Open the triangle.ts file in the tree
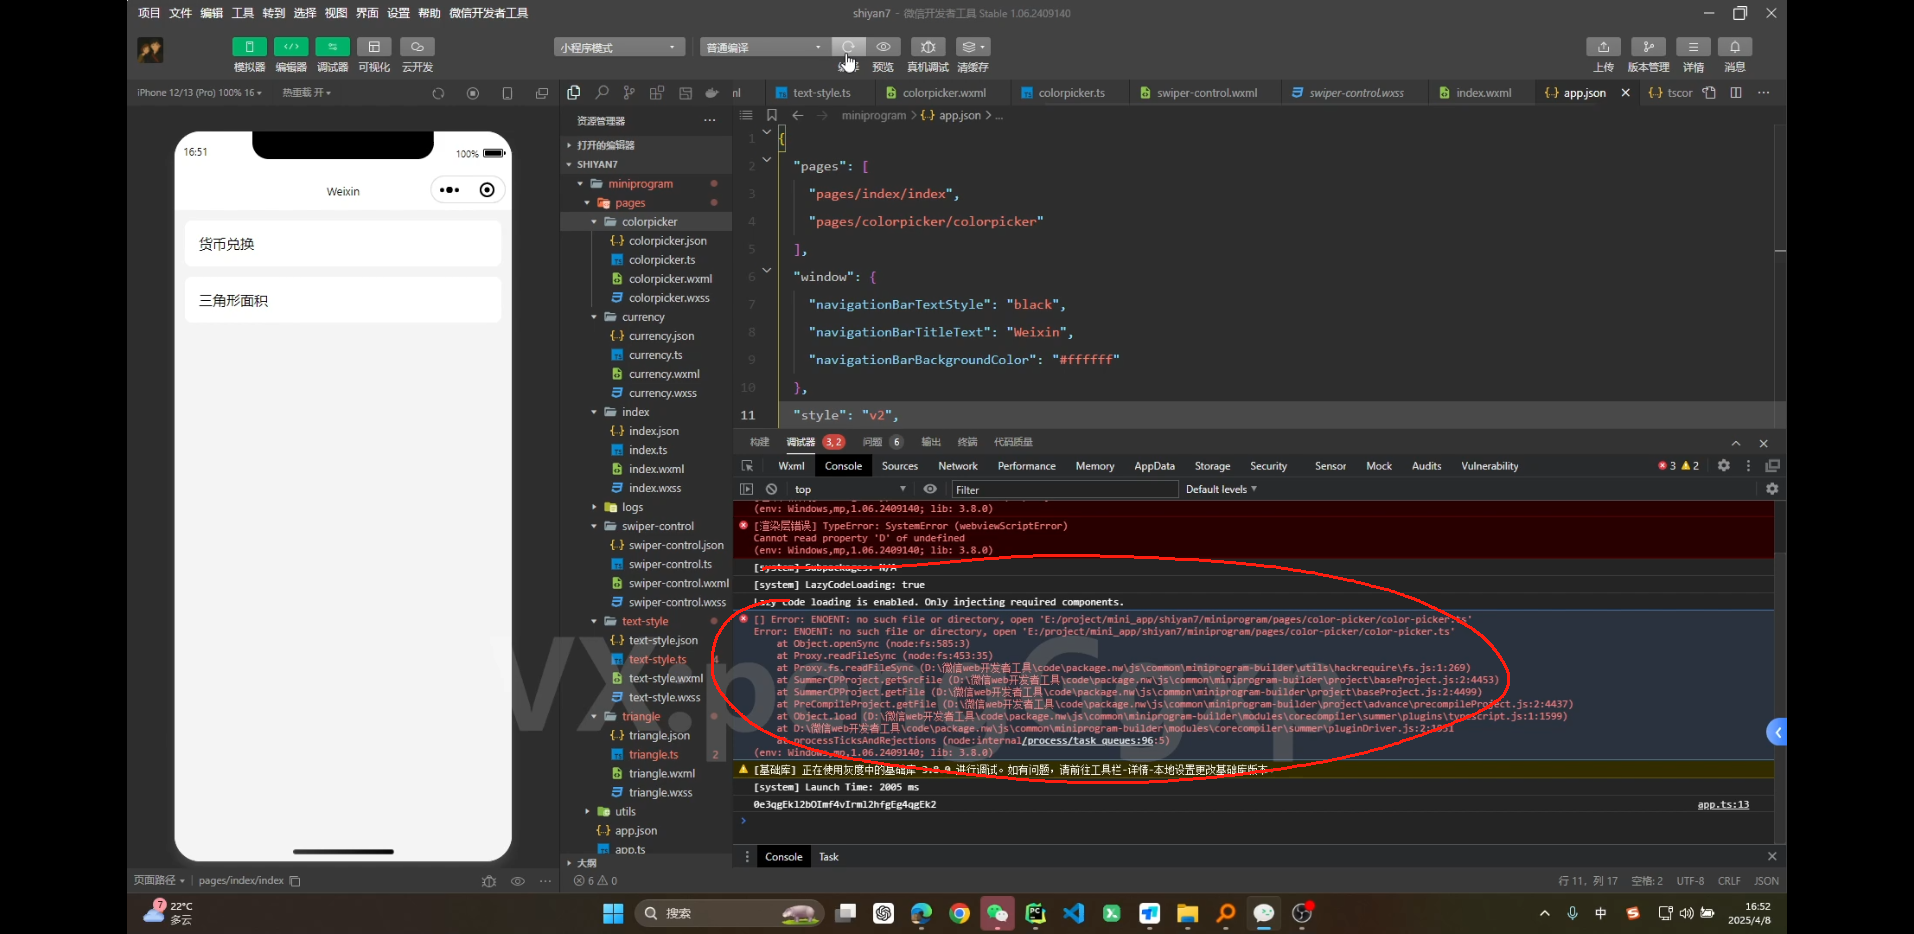1914x934 pixels. [x=653, y=755]
